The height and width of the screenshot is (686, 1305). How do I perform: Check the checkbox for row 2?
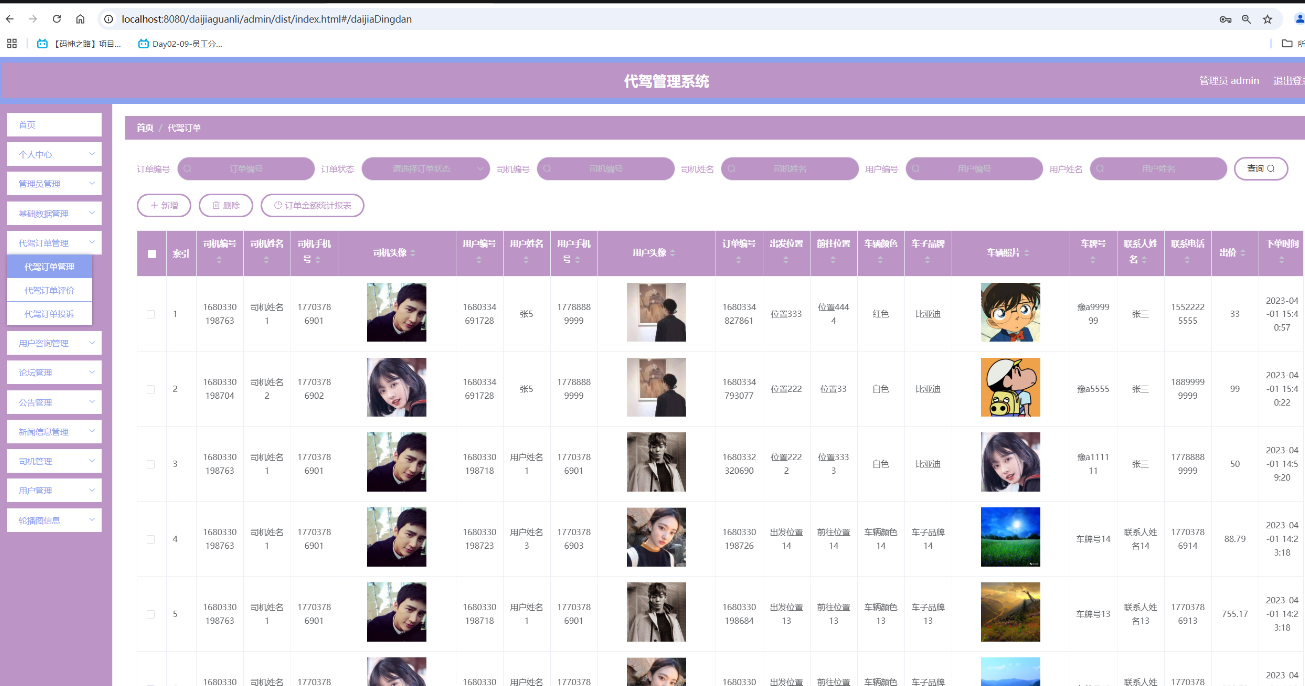pyautogui.click(x=152, y=389)
